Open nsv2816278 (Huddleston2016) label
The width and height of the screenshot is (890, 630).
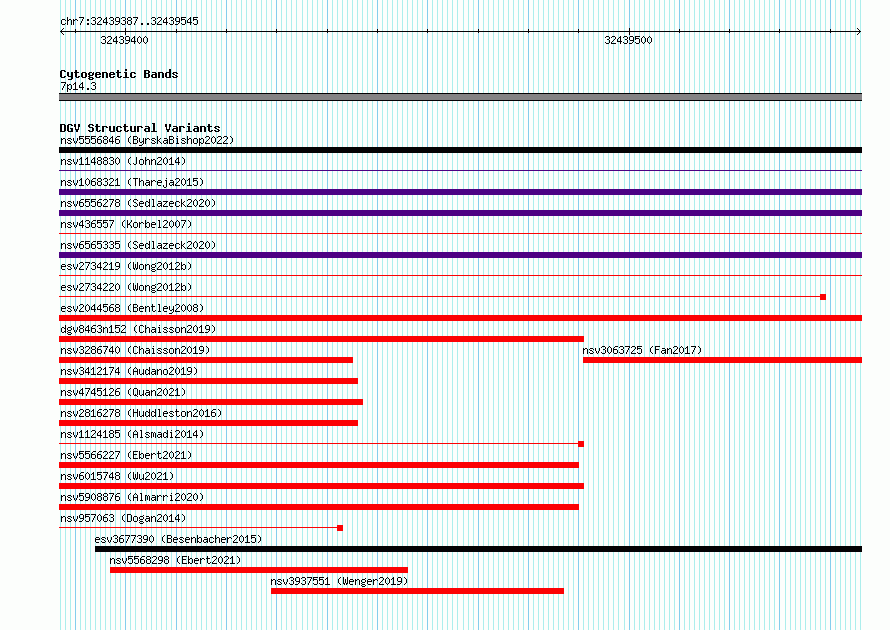coord(141,413)
